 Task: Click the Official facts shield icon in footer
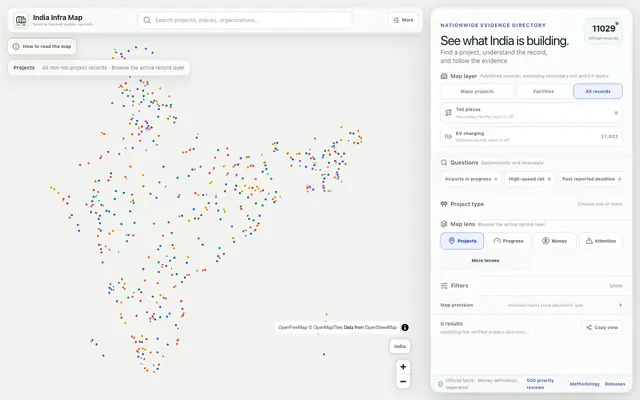coord(440,384)
